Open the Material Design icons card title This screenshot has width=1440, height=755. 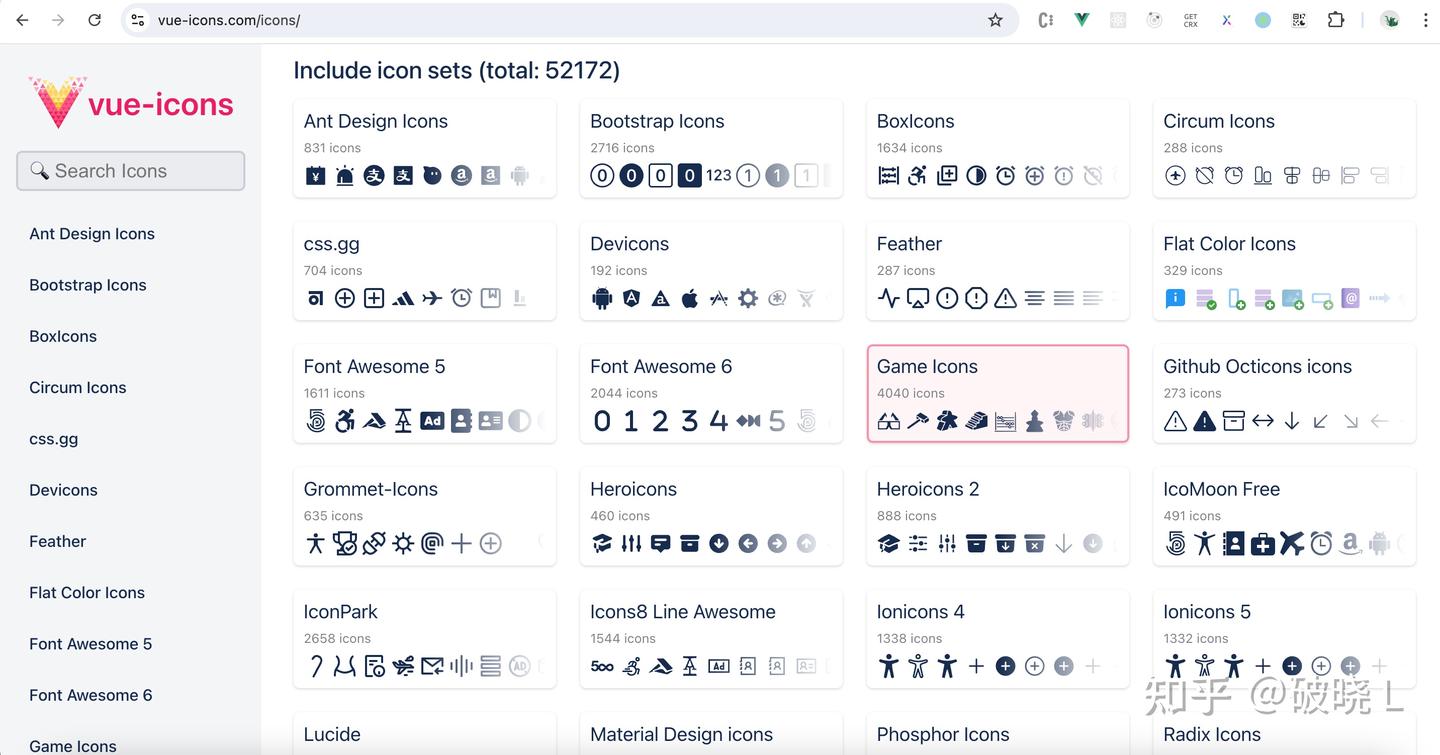point(681,734)
